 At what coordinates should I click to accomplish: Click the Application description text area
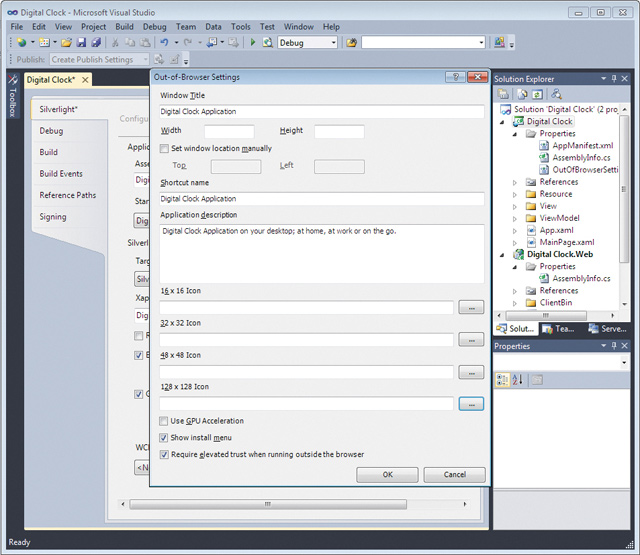[x=322, y=253]
